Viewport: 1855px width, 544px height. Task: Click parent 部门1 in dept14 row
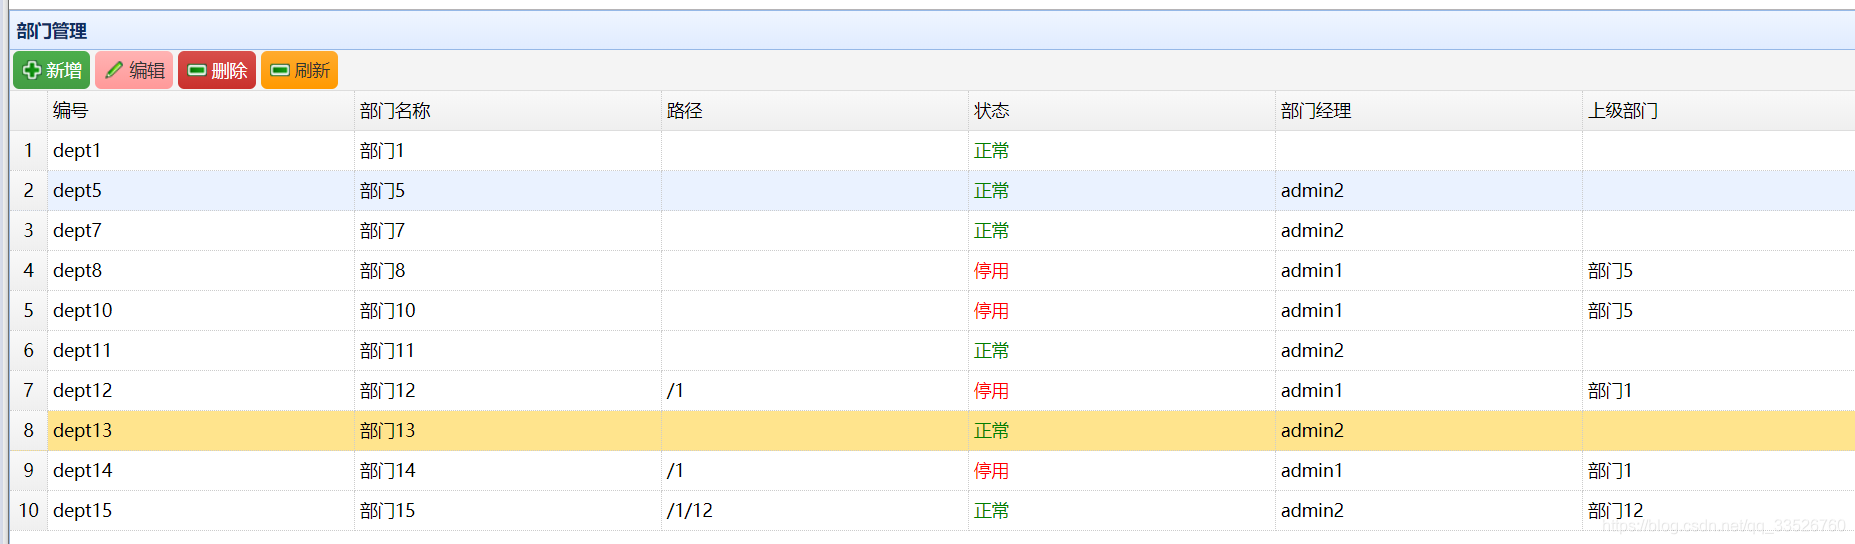point(1610,470)
